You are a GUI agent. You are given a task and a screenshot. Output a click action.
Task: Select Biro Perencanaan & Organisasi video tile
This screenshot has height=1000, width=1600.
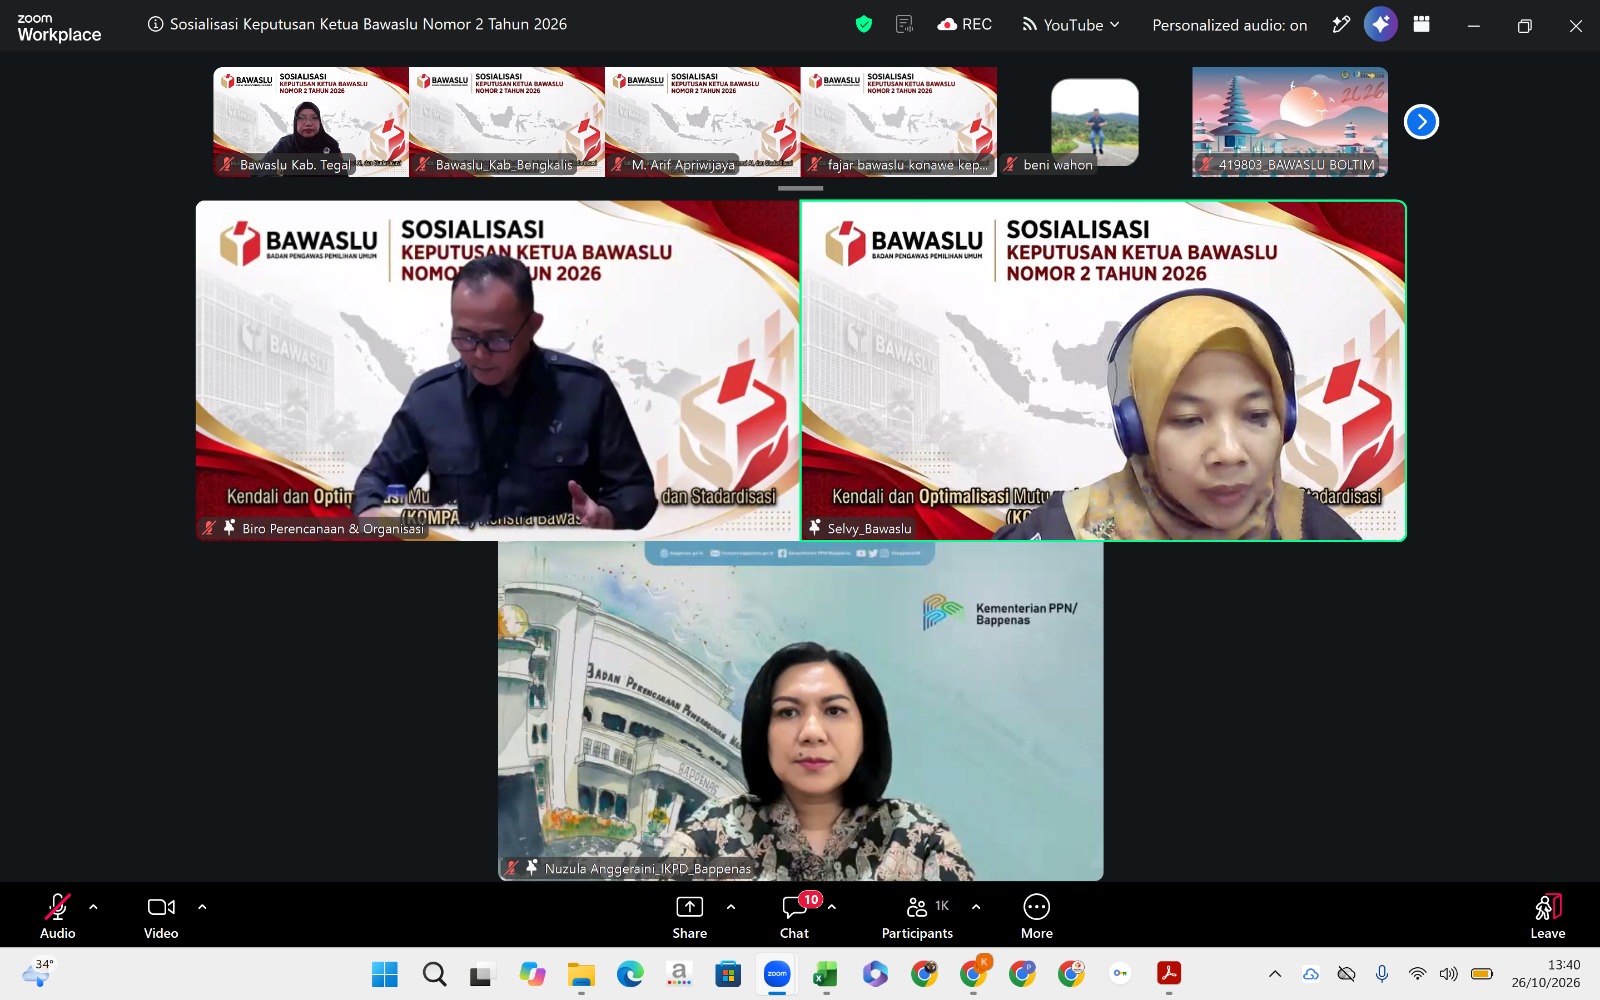click(x=498, y=371)
